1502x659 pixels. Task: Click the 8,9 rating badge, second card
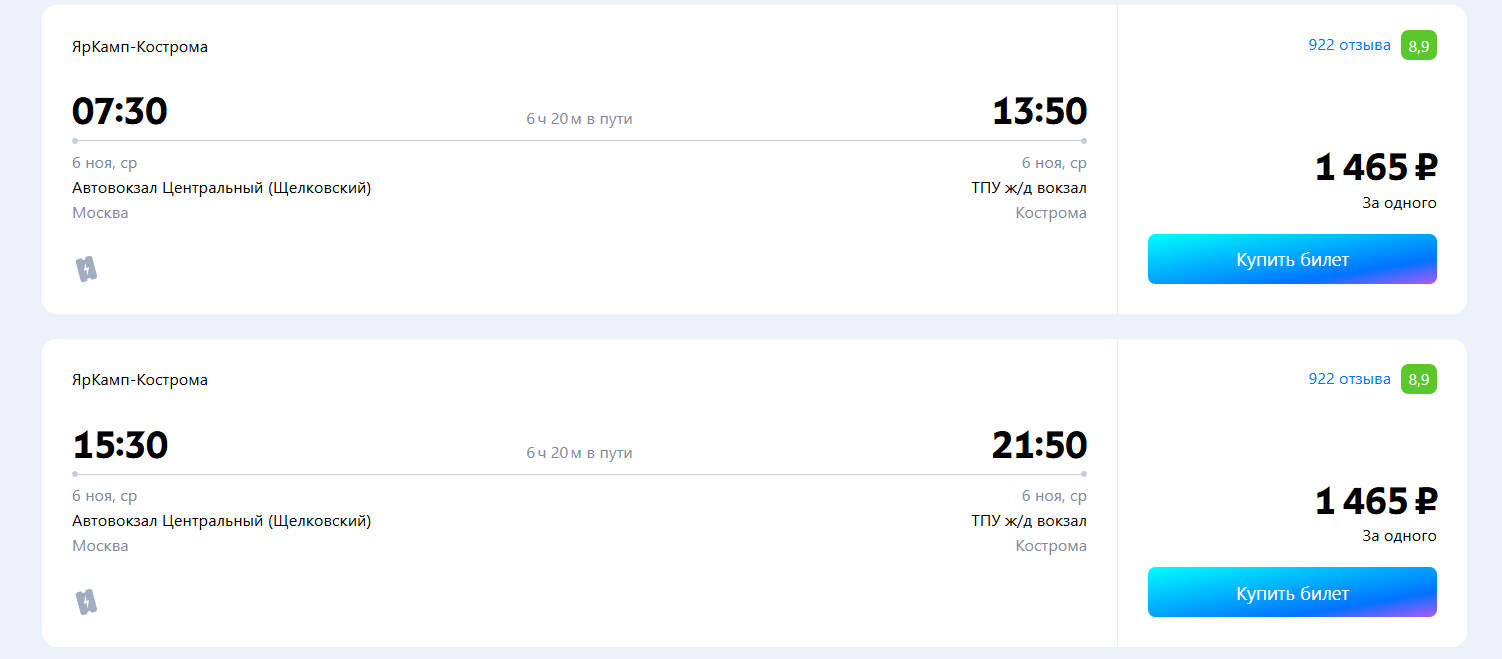pyautogui.click(x=1418, y=379)
